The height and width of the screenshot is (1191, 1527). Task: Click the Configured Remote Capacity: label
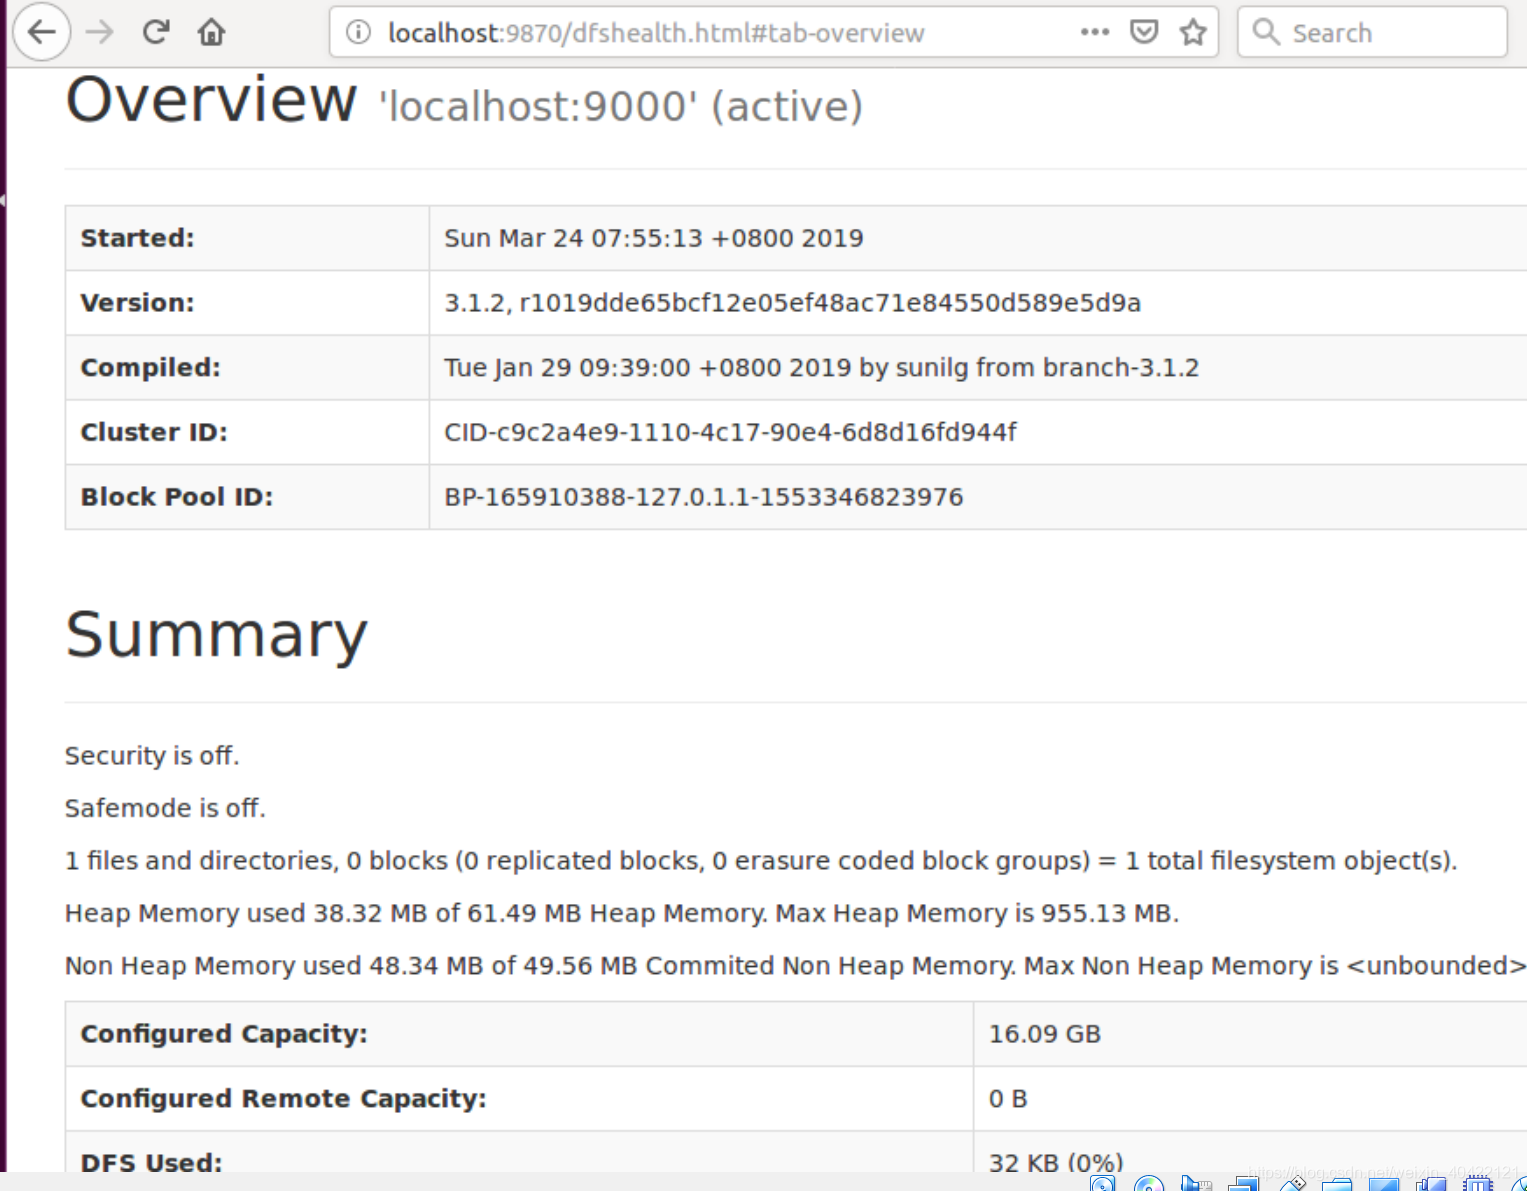click(283, 1099)
